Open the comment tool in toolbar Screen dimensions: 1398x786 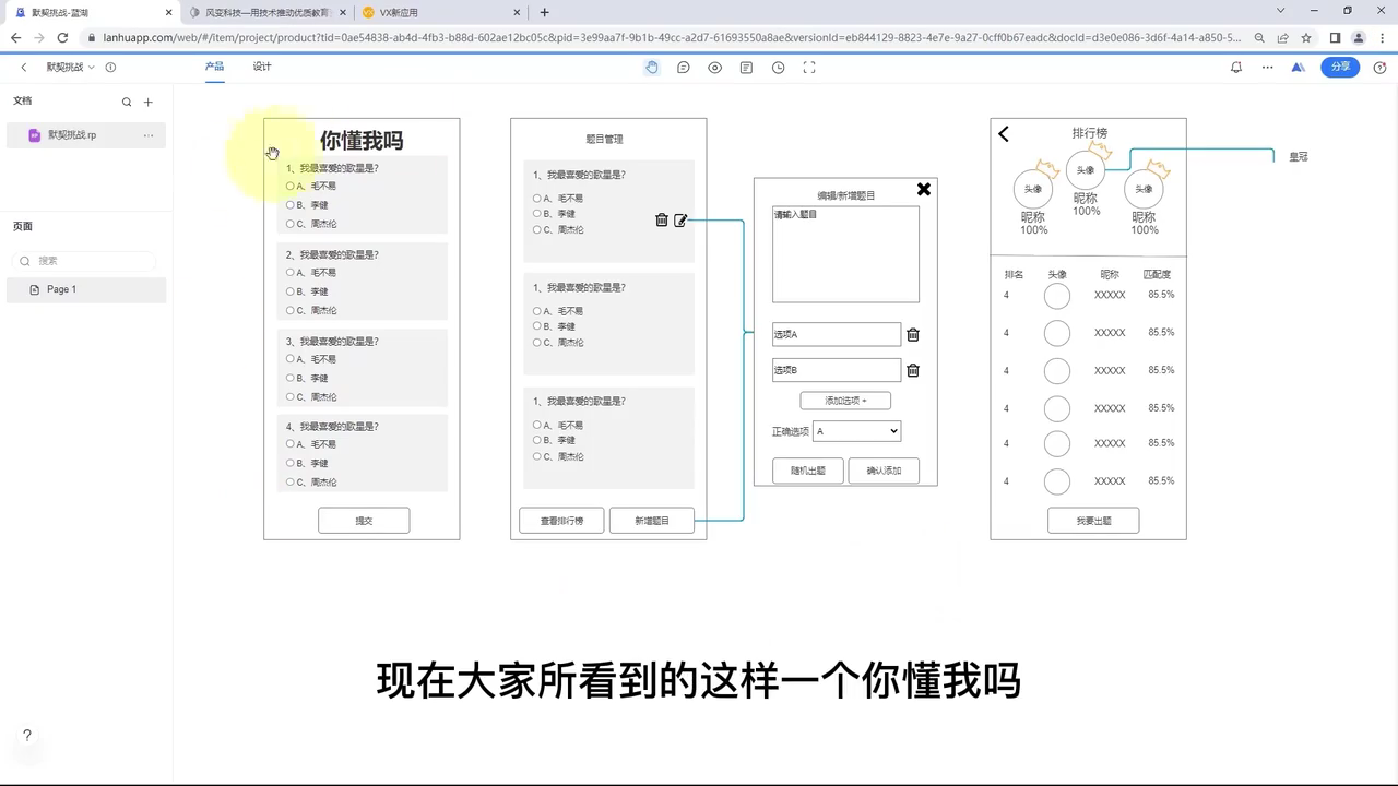(683, 67)
